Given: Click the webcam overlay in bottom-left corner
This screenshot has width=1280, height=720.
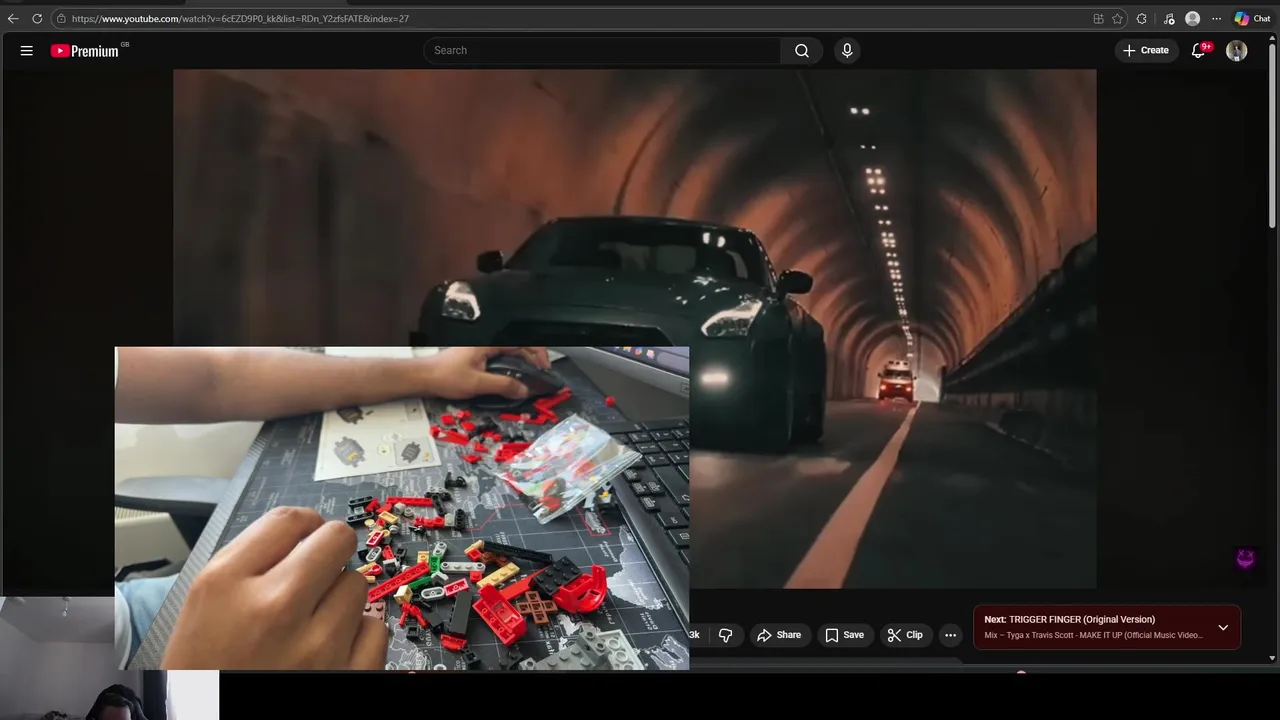Looking at the screenshot, I should point(109,657).
